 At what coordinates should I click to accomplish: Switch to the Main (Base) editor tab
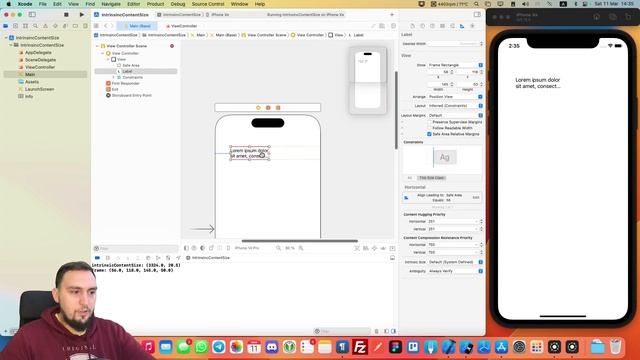pyautogui.click(x=137, y=26)
